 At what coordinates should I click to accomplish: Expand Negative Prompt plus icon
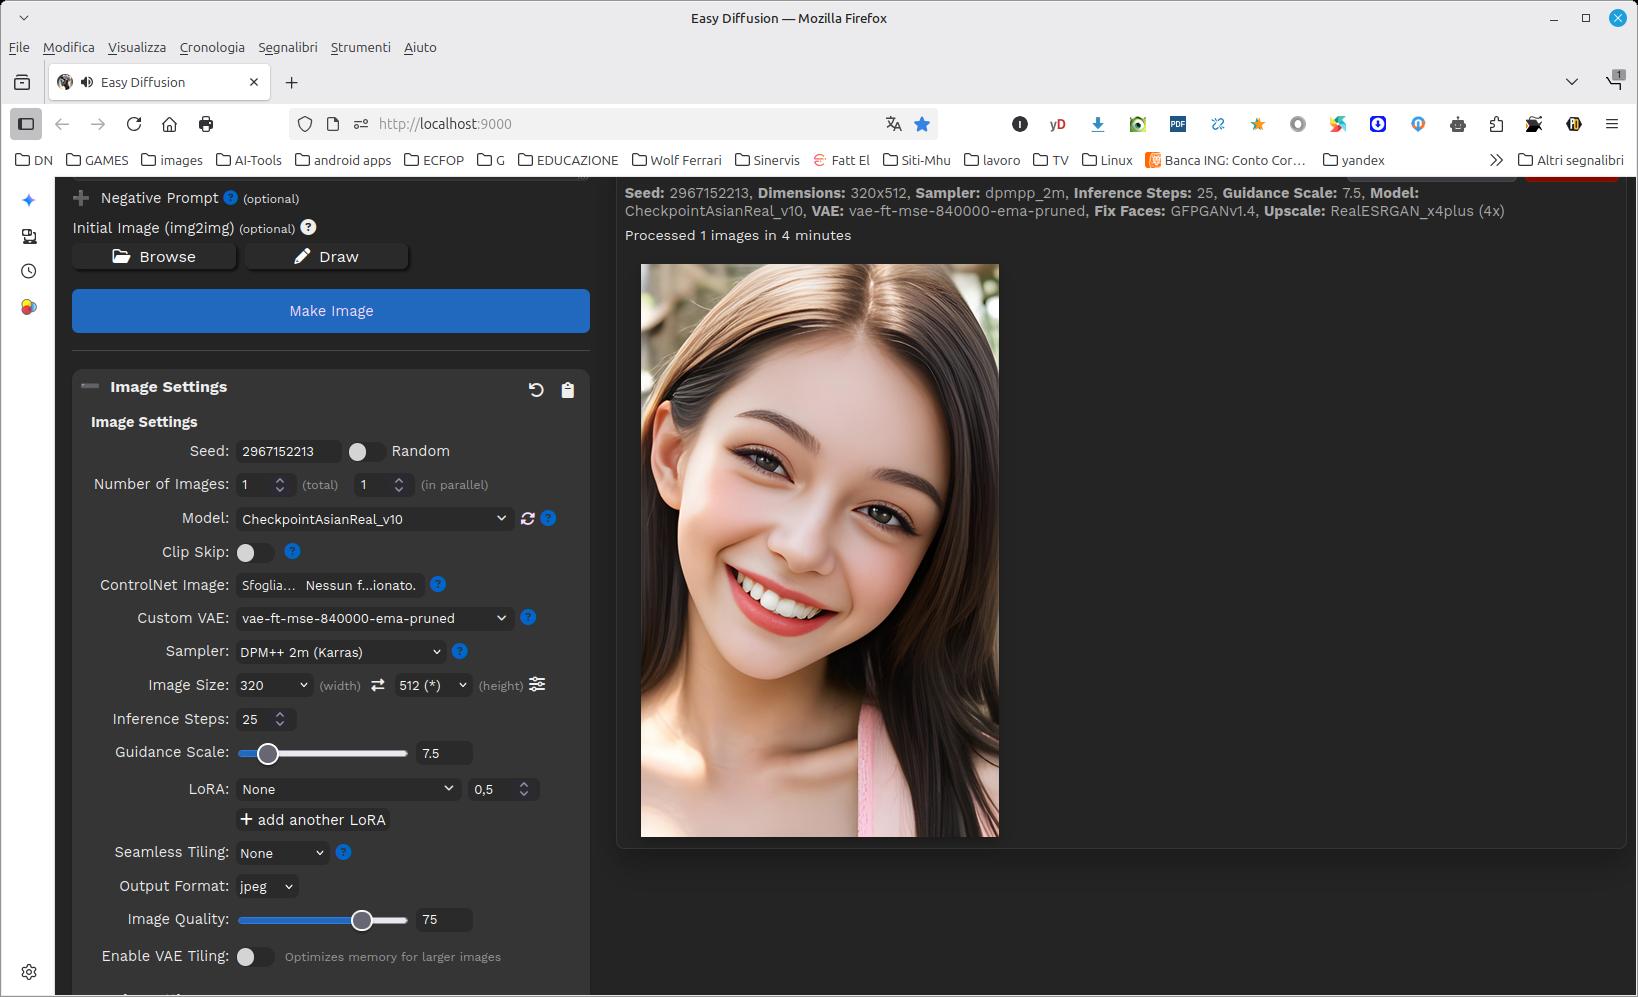click(82, 198)
